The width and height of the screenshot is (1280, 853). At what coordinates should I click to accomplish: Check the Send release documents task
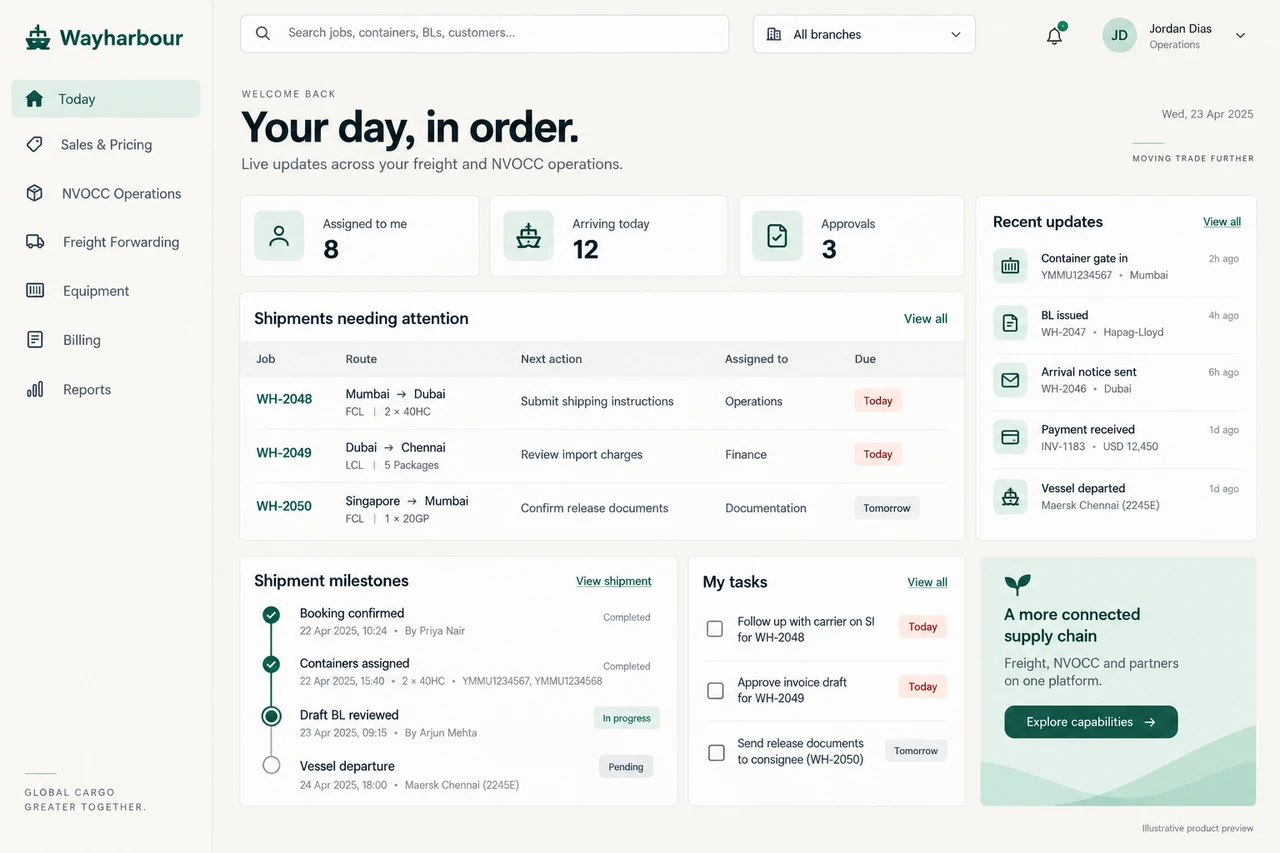716,752
